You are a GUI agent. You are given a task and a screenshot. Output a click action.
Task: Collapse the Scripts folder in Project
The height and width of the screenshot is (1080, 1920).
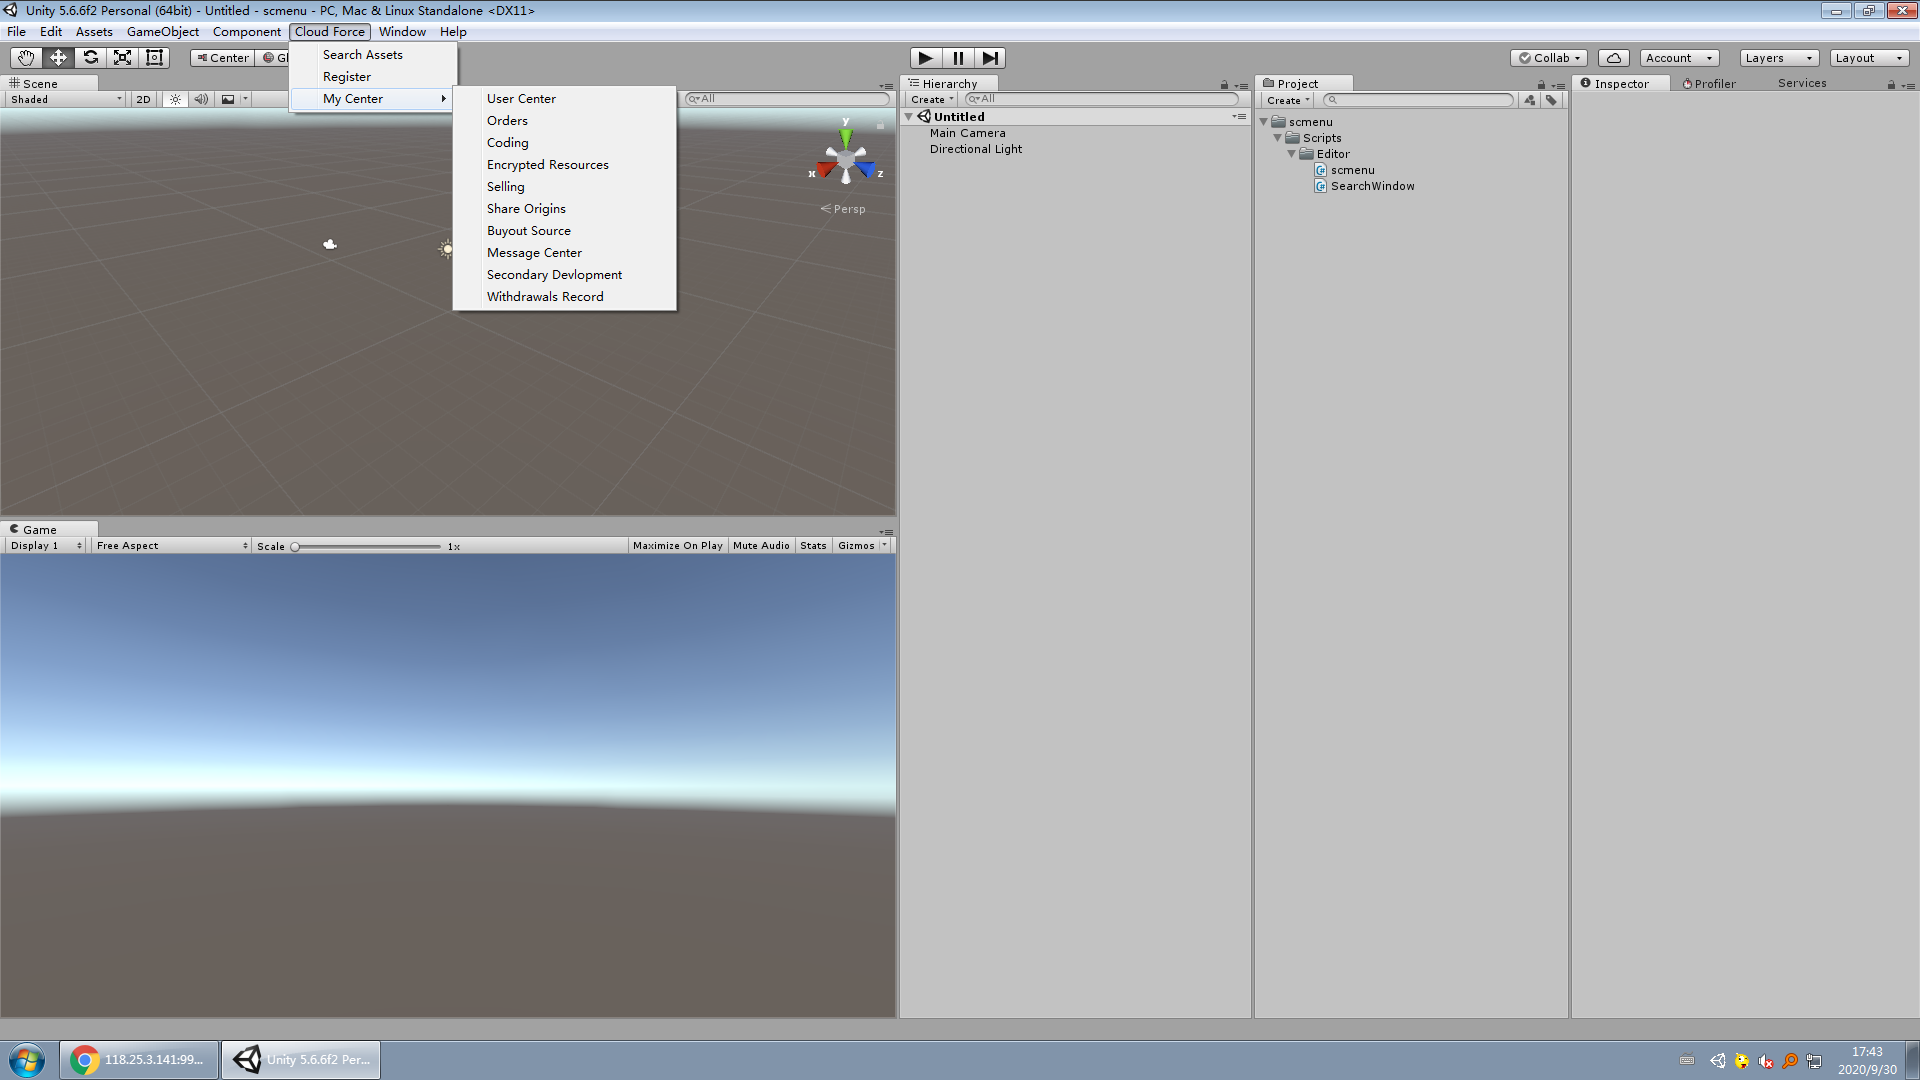click(1277, 138)
